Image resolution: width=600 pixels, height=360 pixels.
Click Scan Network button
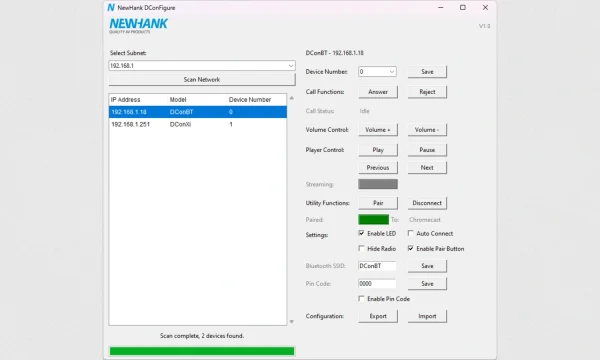(202, 80)
